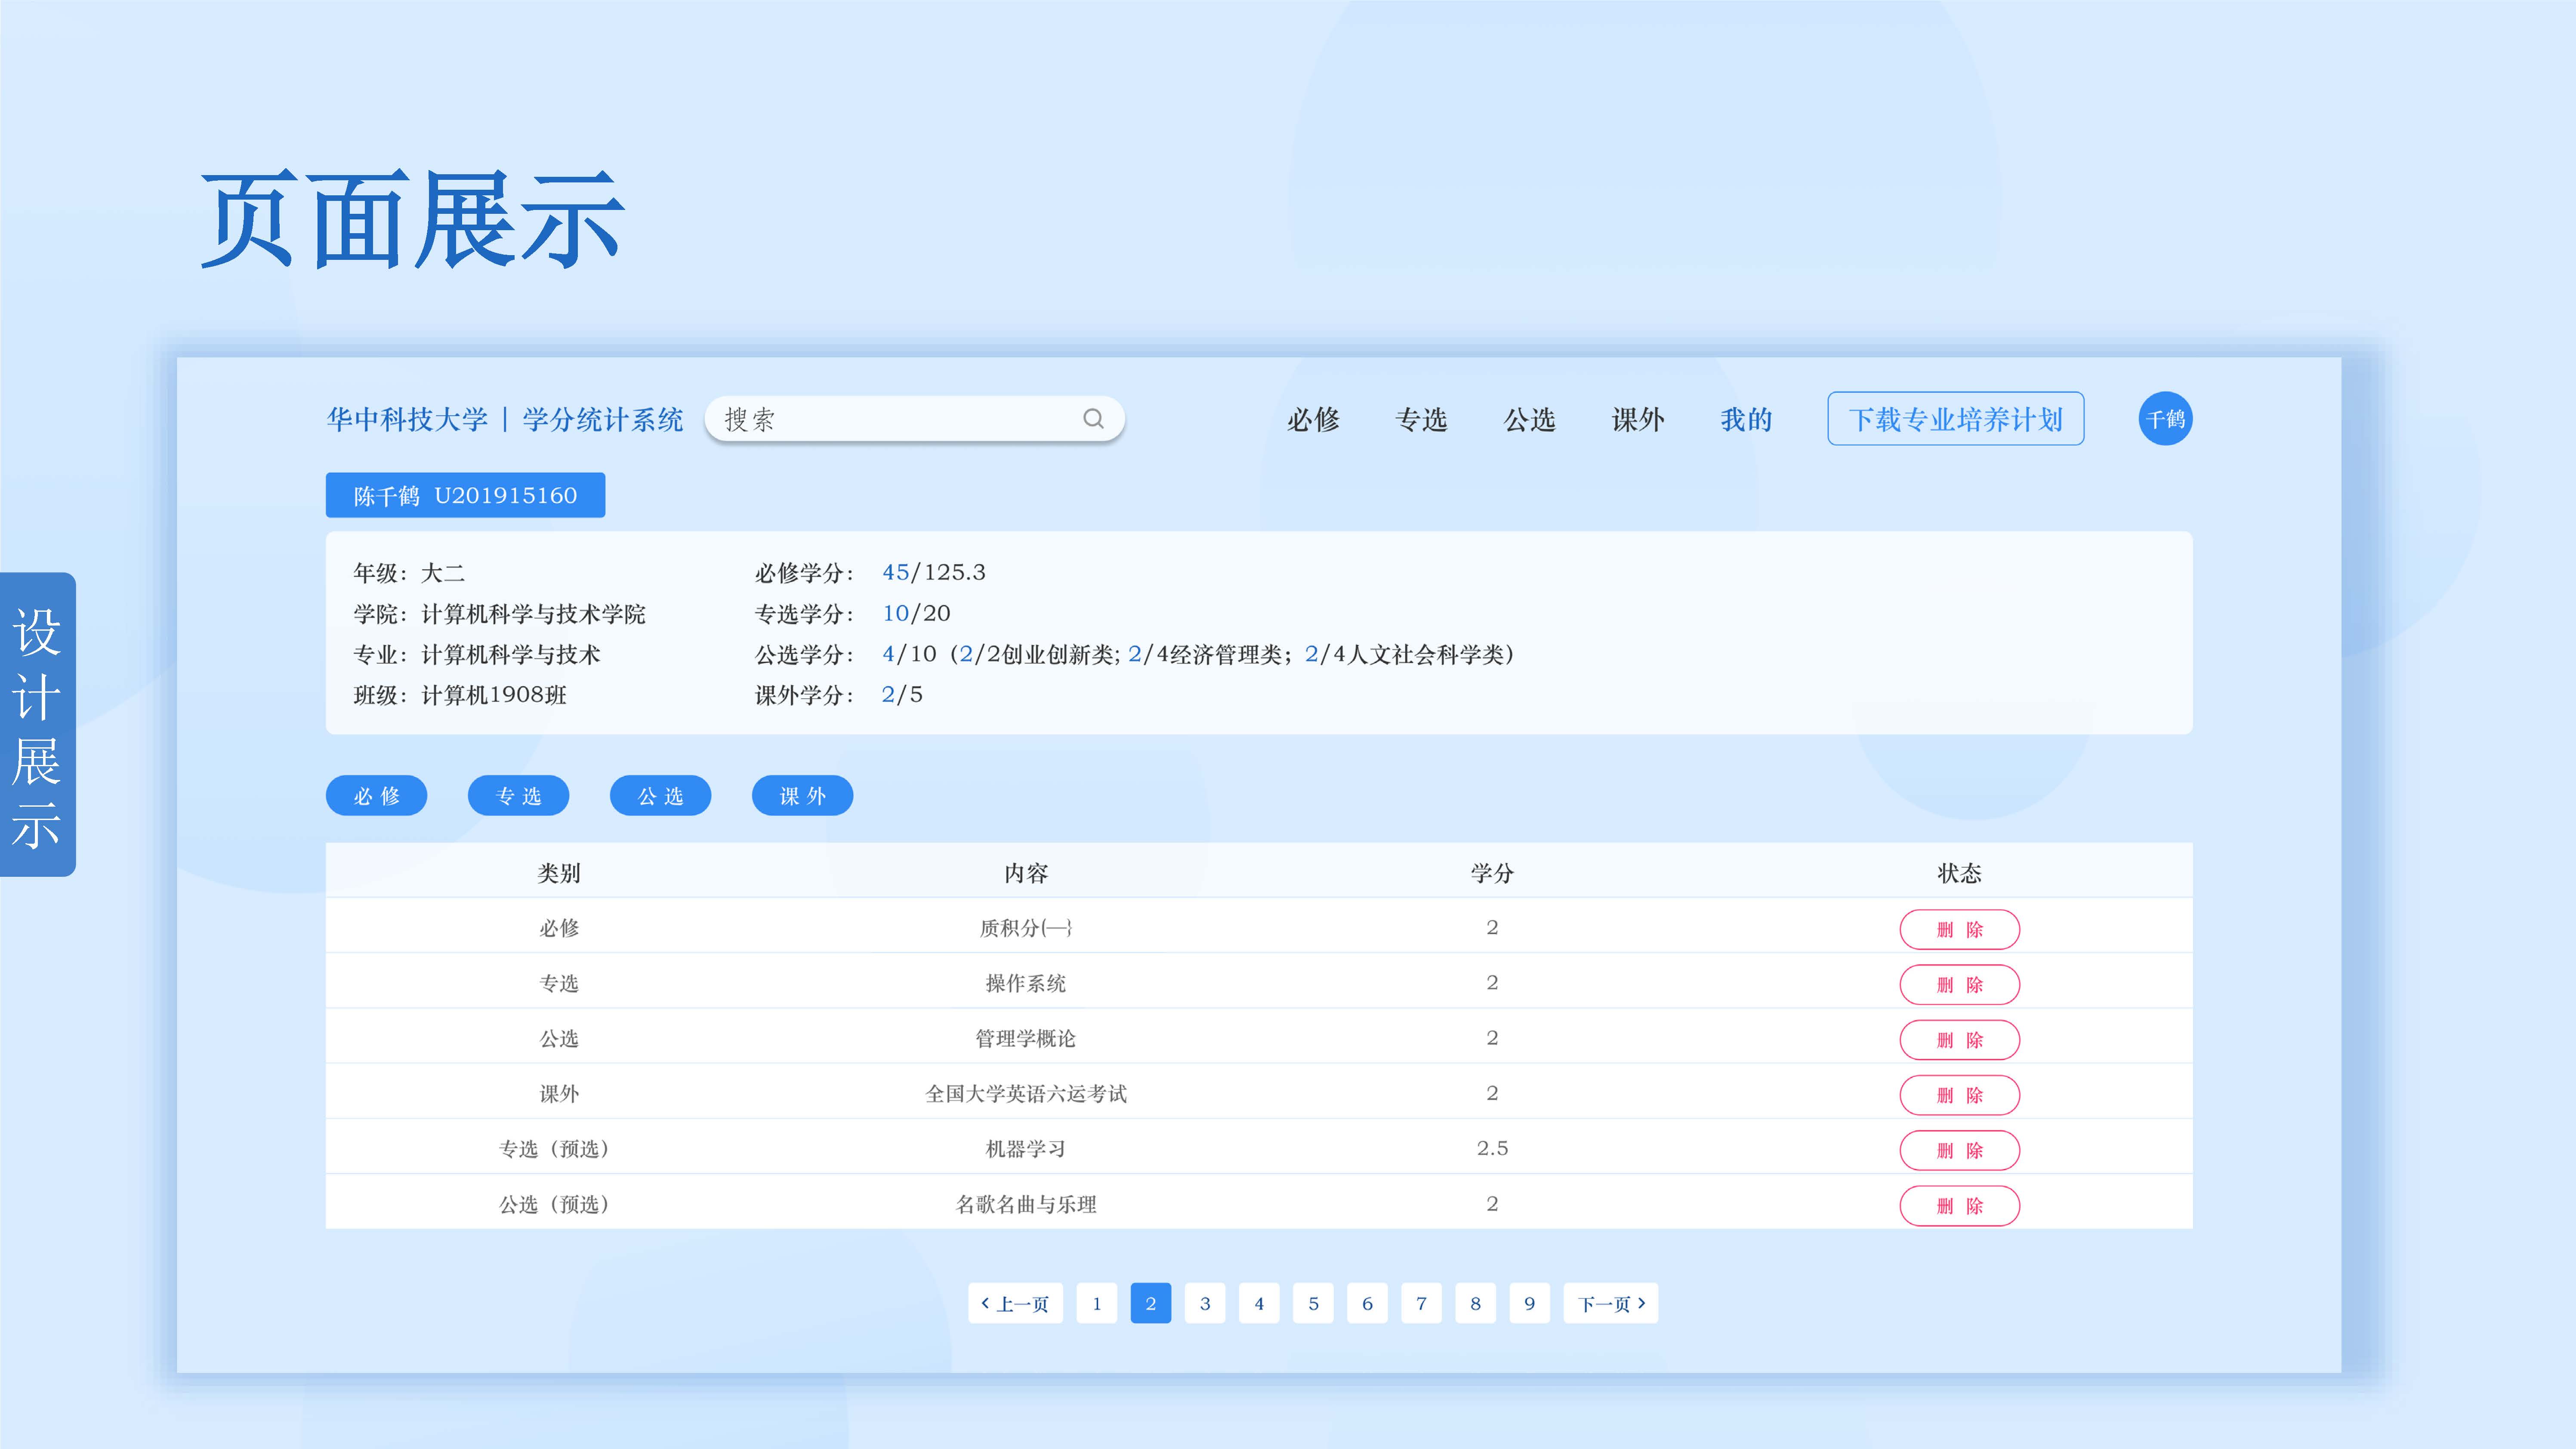
Task: Go to page 5
Action: [x=1313, y=1303]
